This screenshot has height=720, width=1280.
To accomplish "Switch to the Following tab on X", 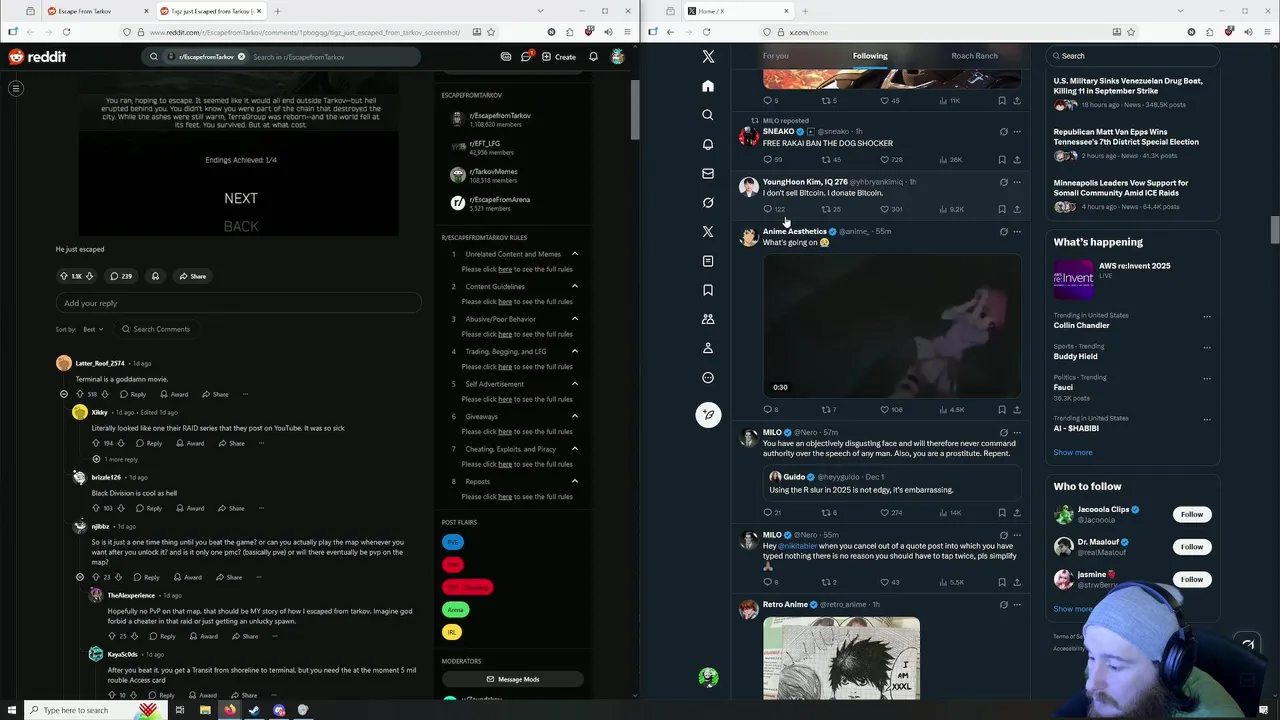I will pos(870,56).
